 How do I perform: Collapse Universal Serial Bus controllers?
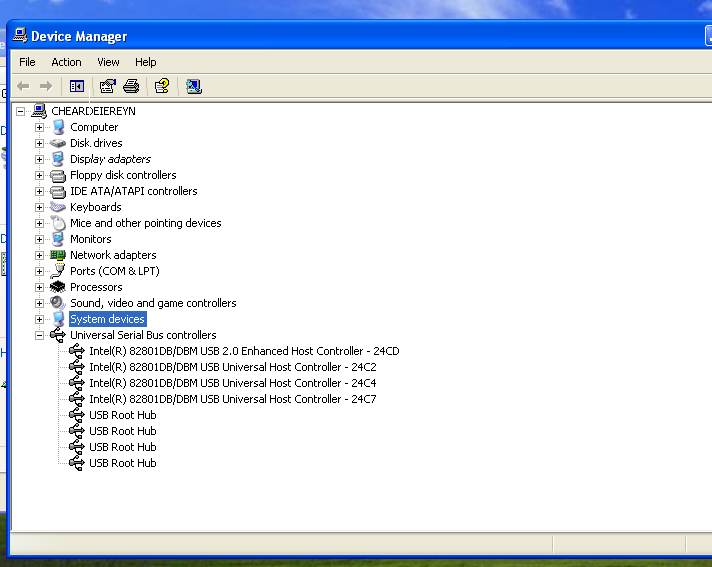(x=40, y=335)
